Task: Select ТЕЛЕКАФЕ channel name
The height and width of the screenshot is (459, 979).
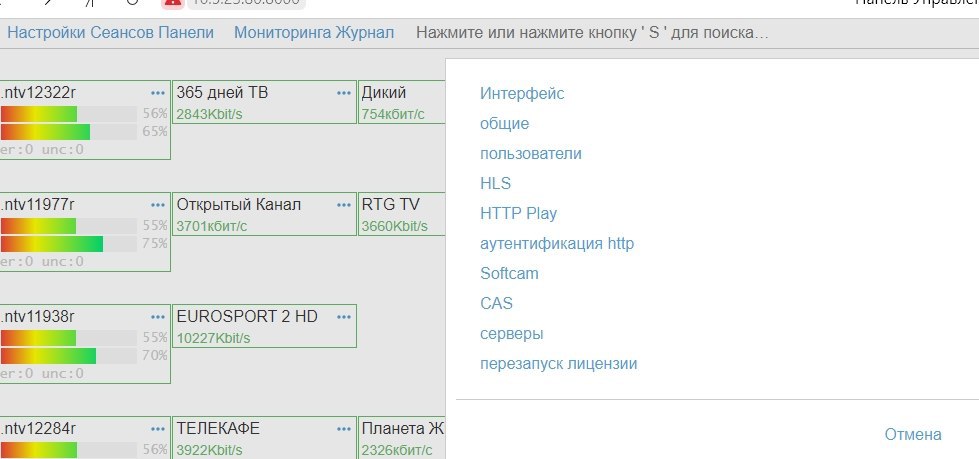Action: pyautogui.click(x=218, y=429)
